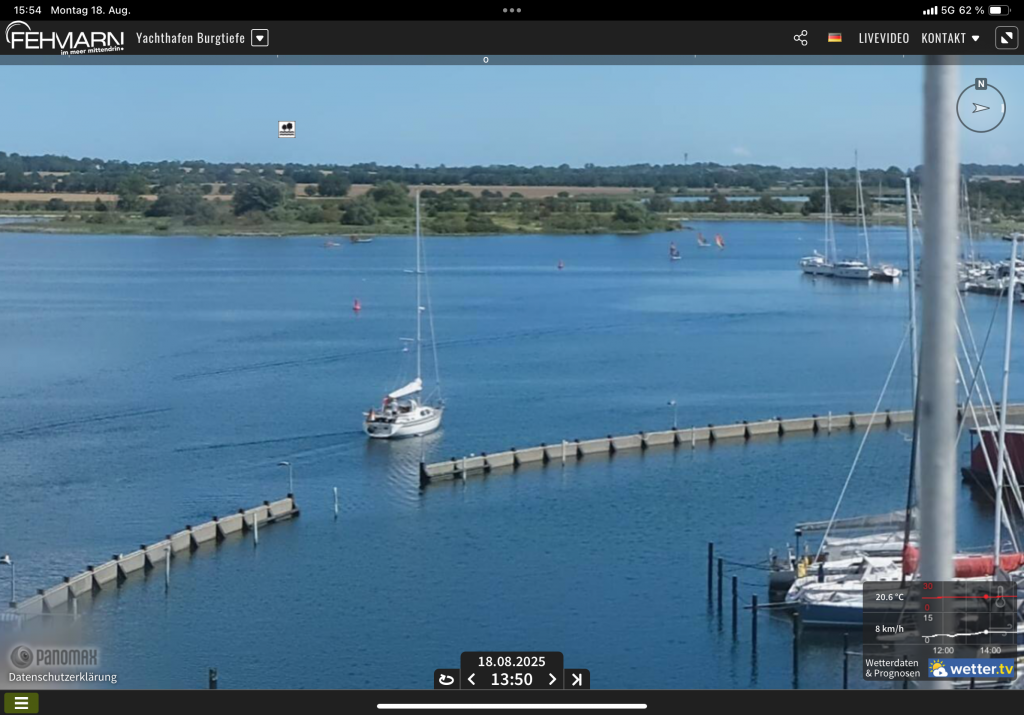Click the 18.08.2025 date selector

tap(511, 661)
